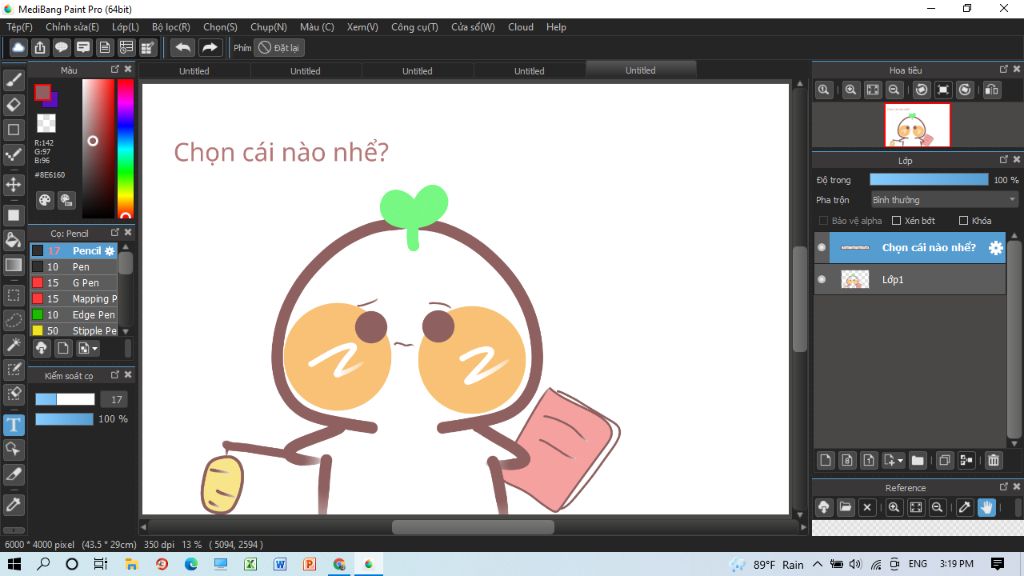1024x576 pixels.
Task: Click the canvas horizontal scrollbar
Action: (473, 526)
